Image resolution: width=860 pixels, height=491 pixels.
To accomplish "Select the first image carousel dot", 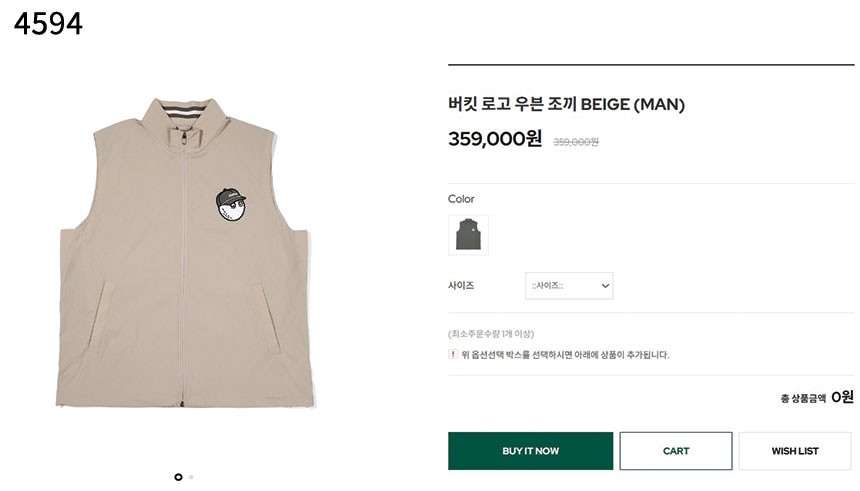I will (178, 477).
